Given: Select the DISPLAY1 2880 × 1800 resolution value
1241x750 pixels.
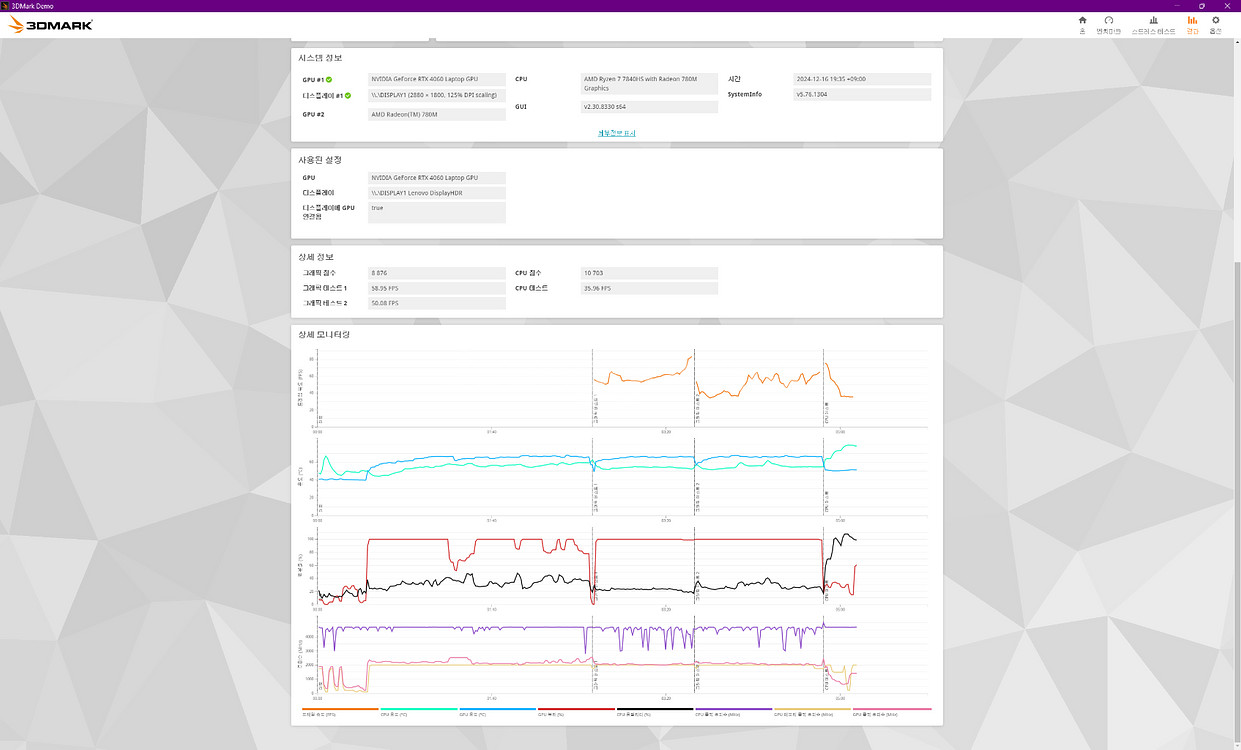Looking at the screenshot, I should (436, 96).
